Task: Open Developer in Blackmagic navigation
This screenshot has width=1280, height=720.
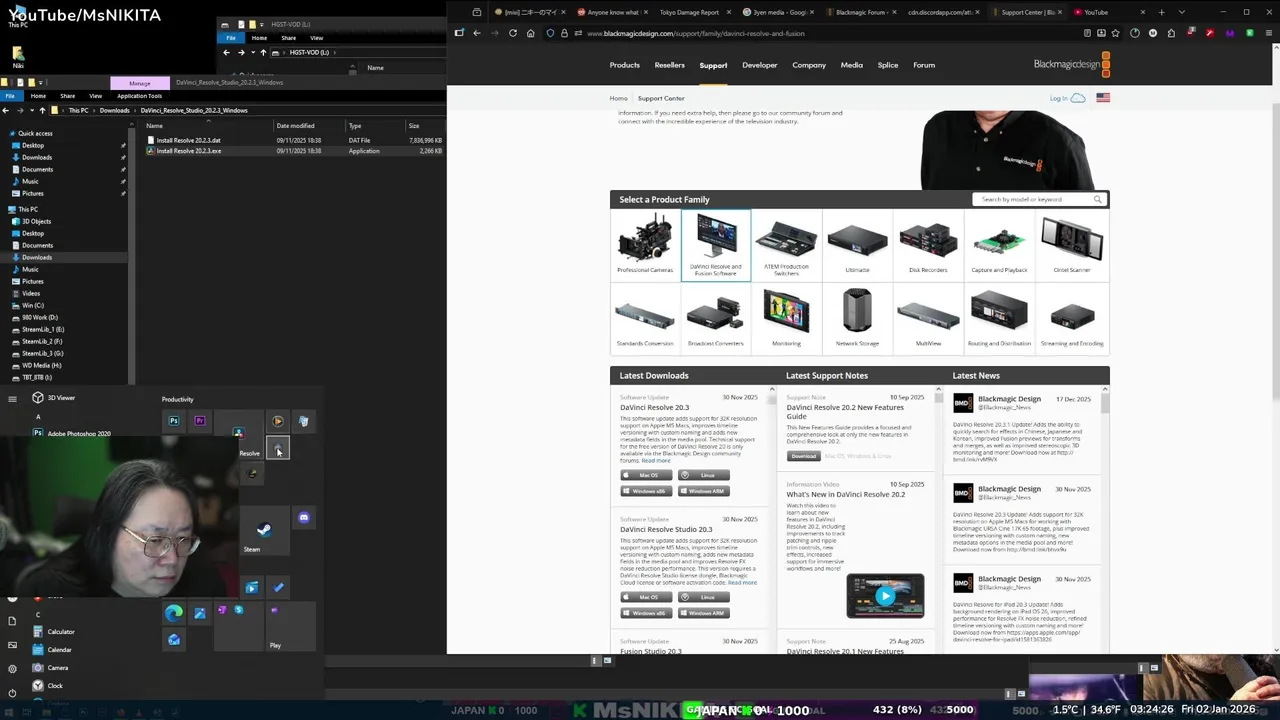Action: (760, 65)
